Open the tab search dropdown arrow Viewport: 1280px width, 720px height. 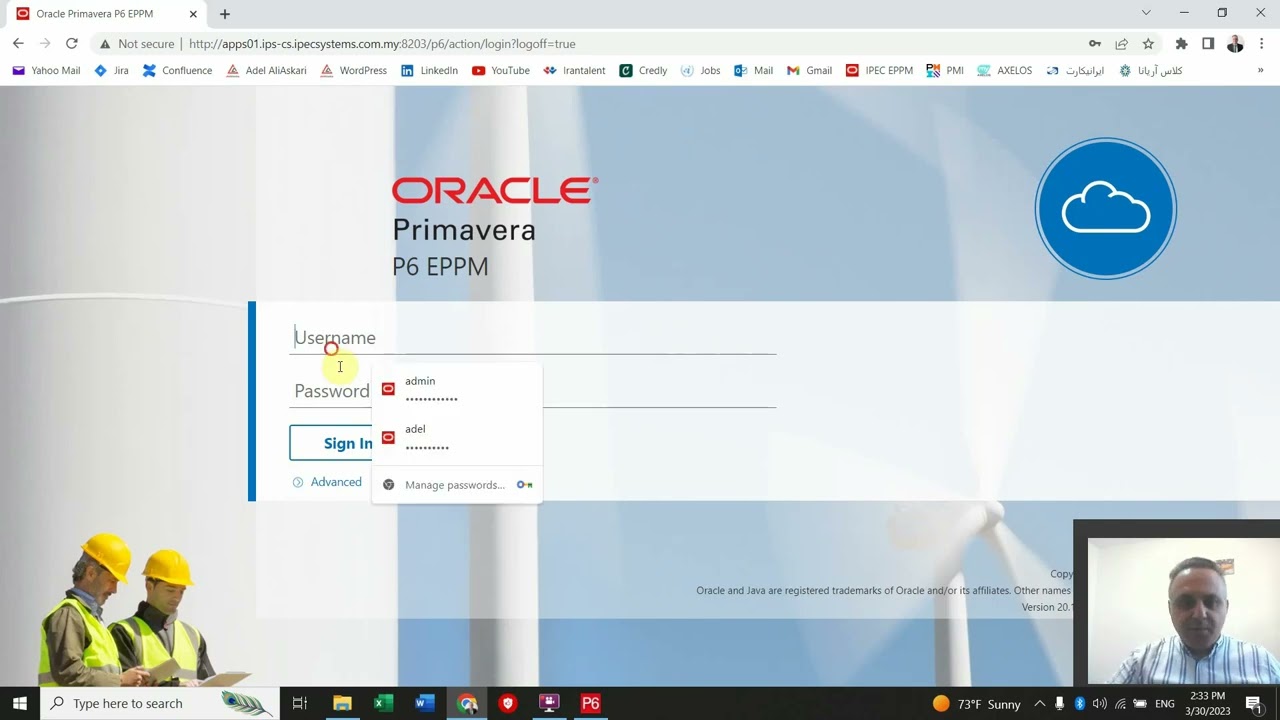point(1146,13)
